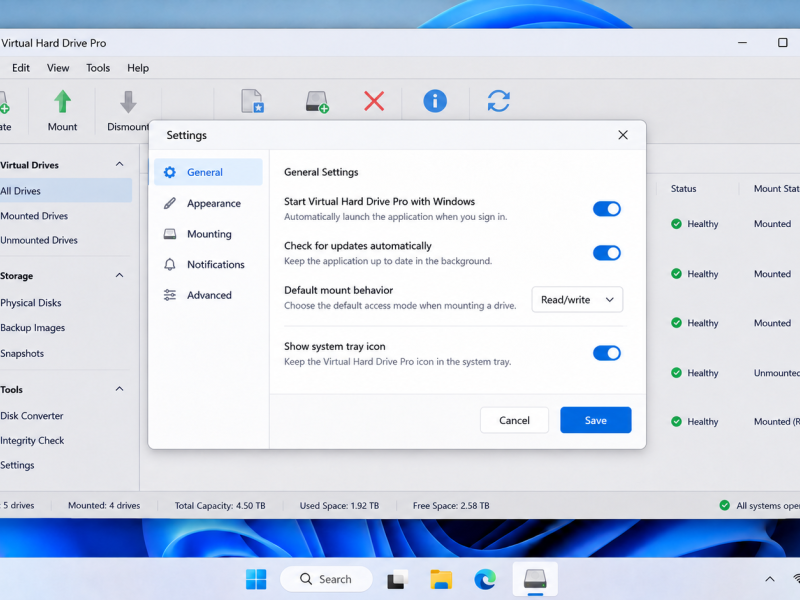Collapse the Tools sidebar section
Viewport: 800px width, 600px height.
click(119, 389)
